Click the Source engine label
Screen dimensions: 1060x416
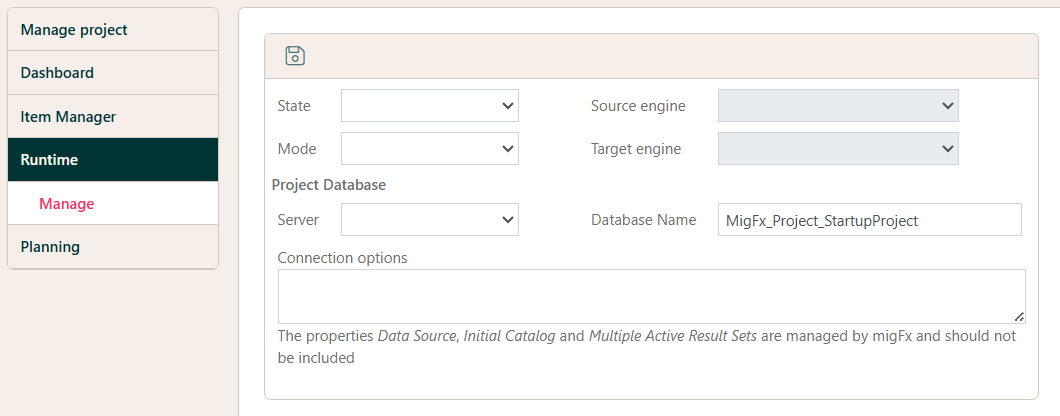coord(638,106)
